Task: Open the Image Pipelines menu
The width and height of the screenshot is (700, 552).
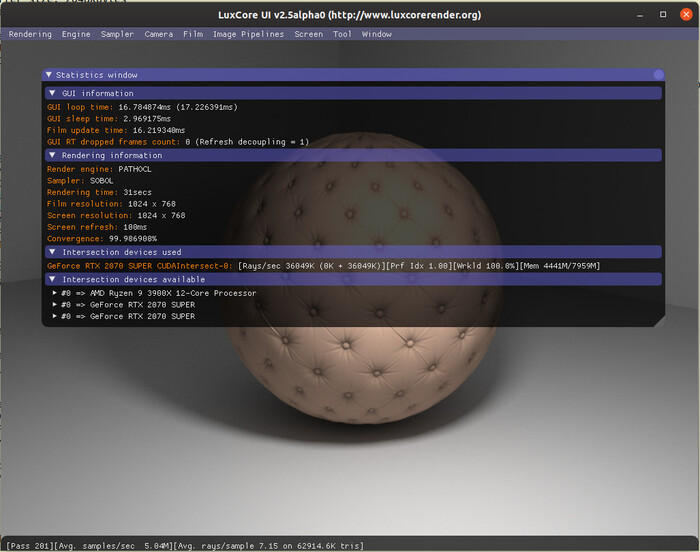Action: pyautogui.click(x=248, y=34)
